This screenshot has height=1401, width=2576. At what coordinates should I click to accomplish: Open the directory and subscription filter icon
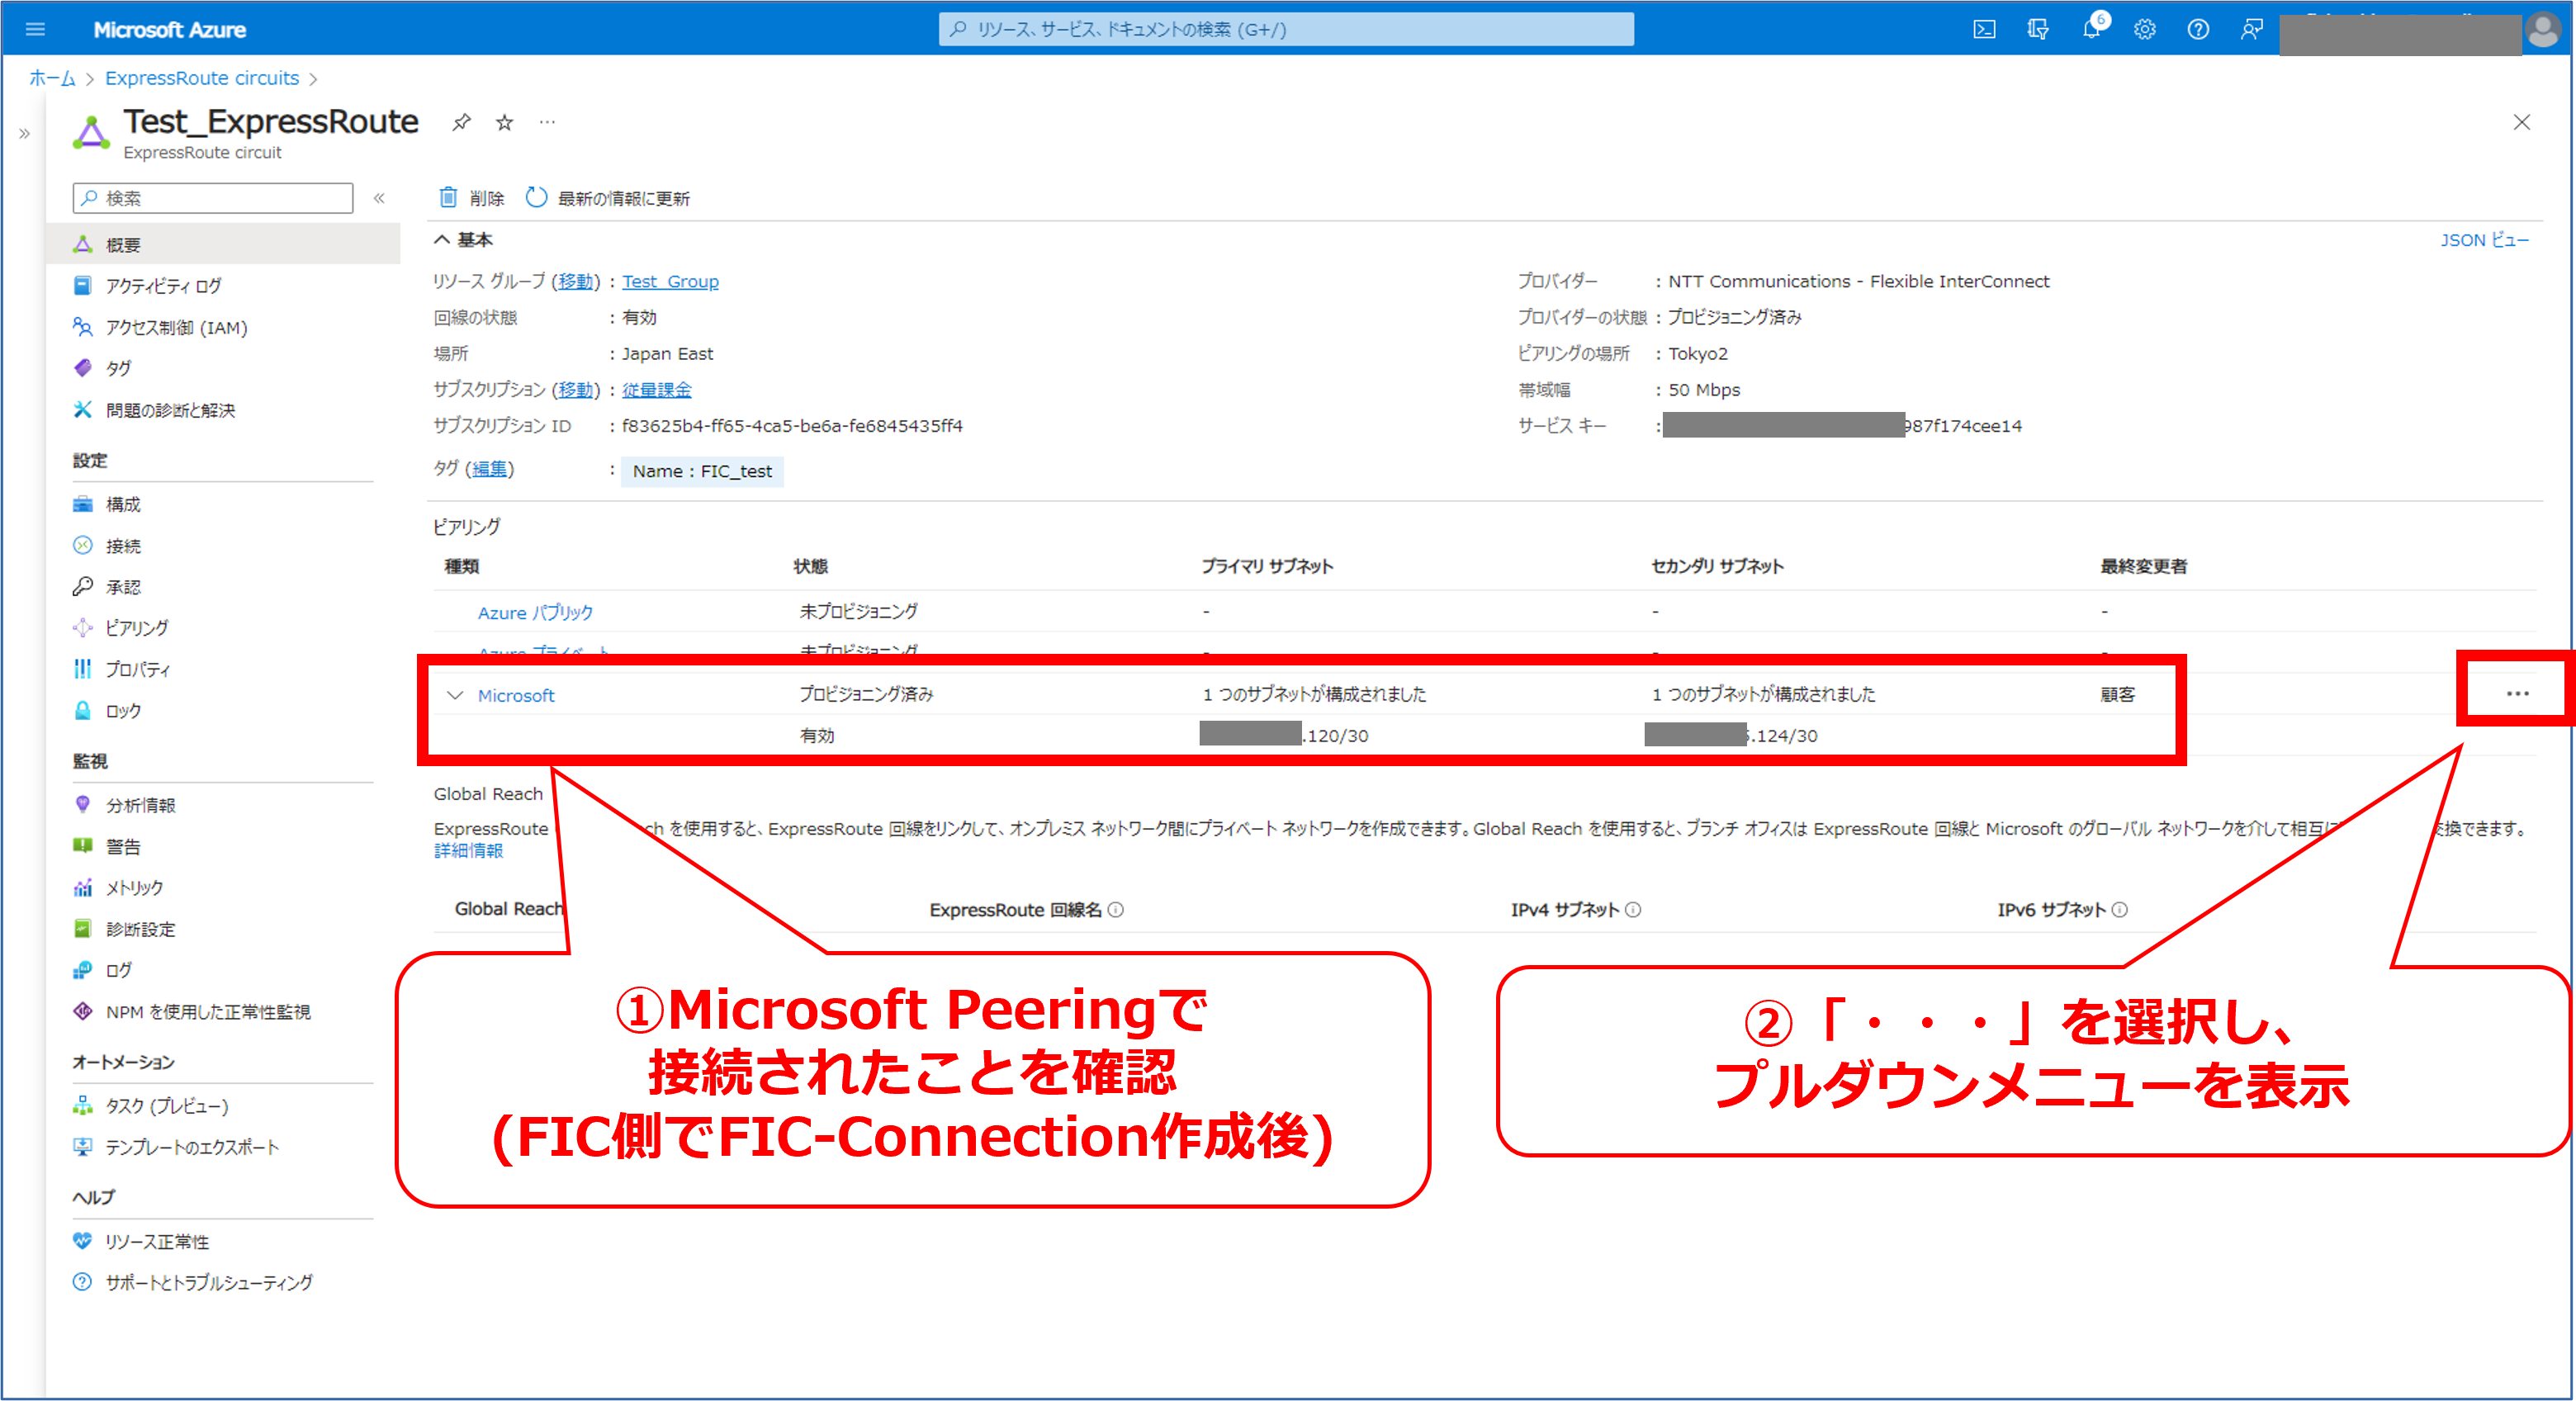click(x=2037, y=29)
